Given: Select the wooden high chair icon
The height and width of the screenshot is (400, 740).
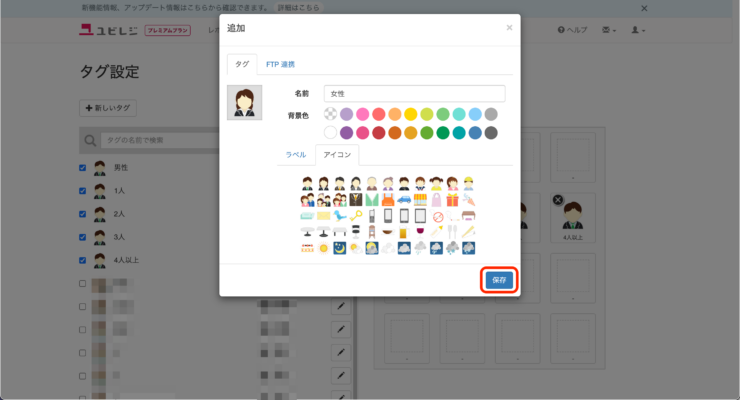Looking at the screenshot, I should tap(372, 232).
